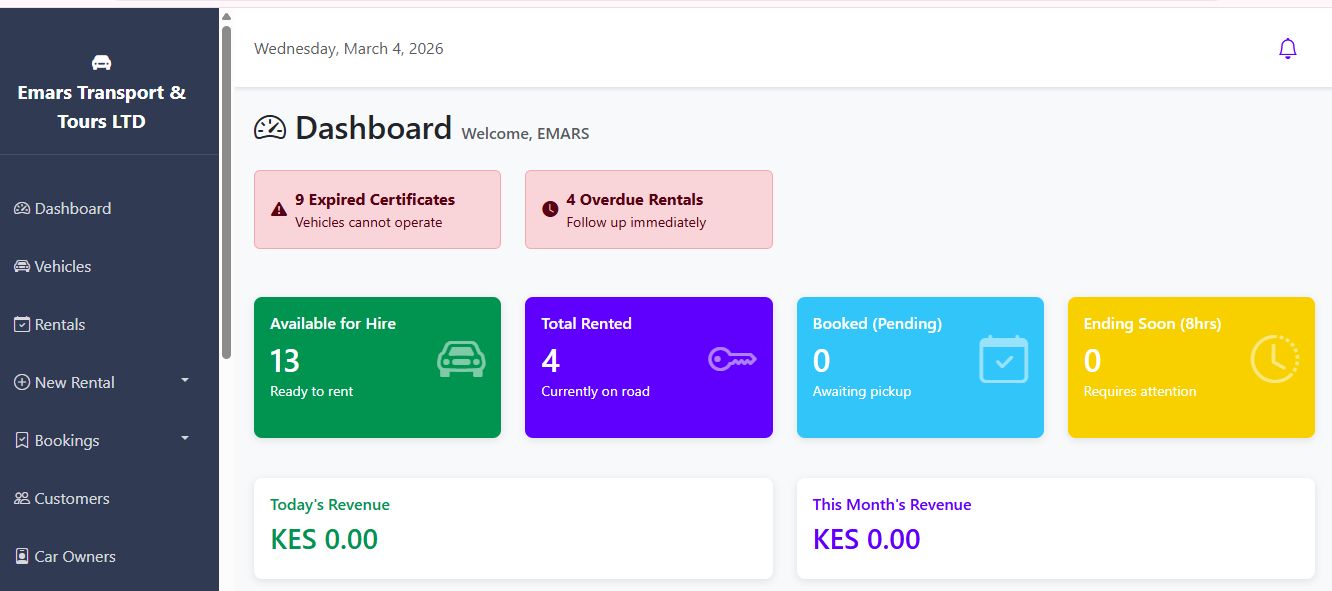Click the warning triangle on Expired Certificates
This screenshot has width=1332, height=591.
(279, 209)
